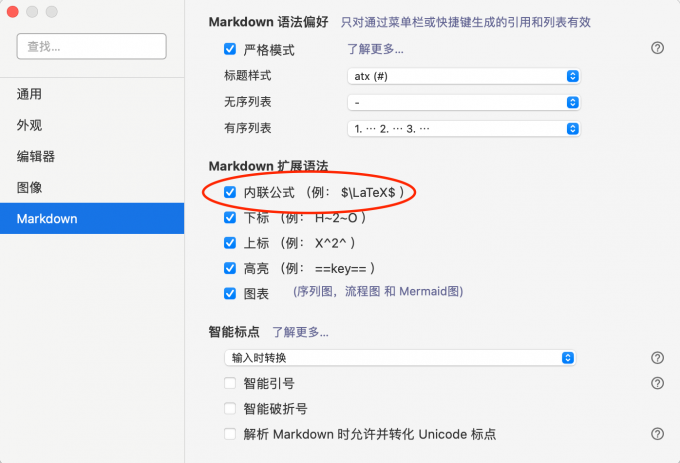The height and width of the screenshot is (463, 680).
Task: Select 外观 in the sidebar
Action: coord(30,125)
